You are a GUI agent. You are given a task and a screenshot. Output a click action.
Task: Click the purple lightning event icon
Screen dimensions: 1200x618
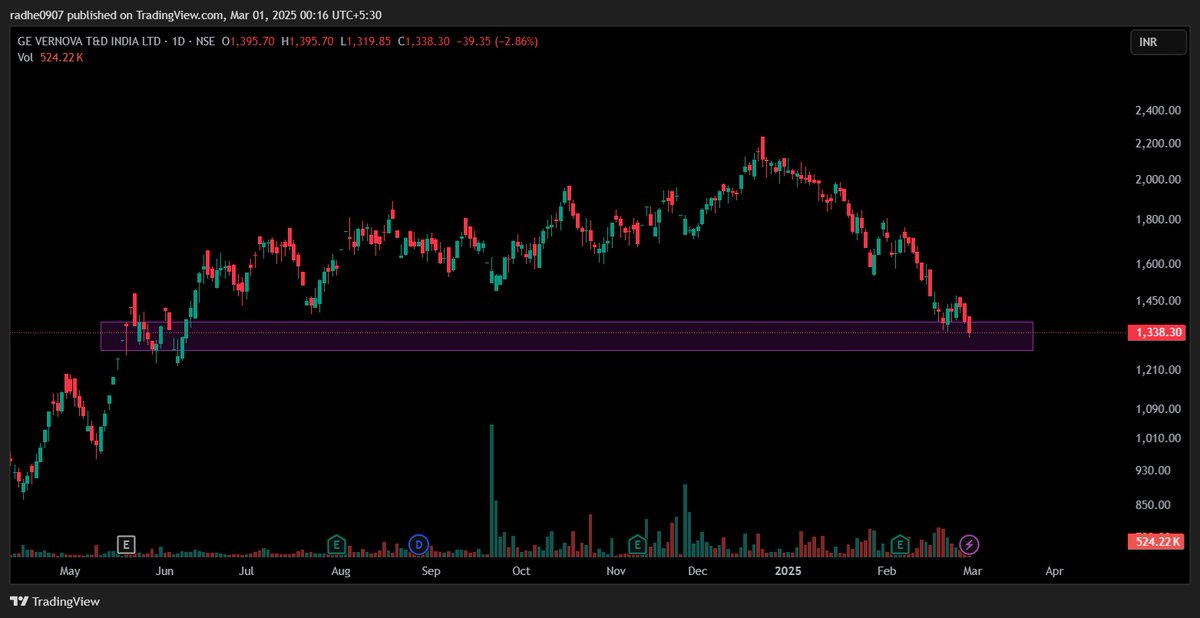pos(970,544)
